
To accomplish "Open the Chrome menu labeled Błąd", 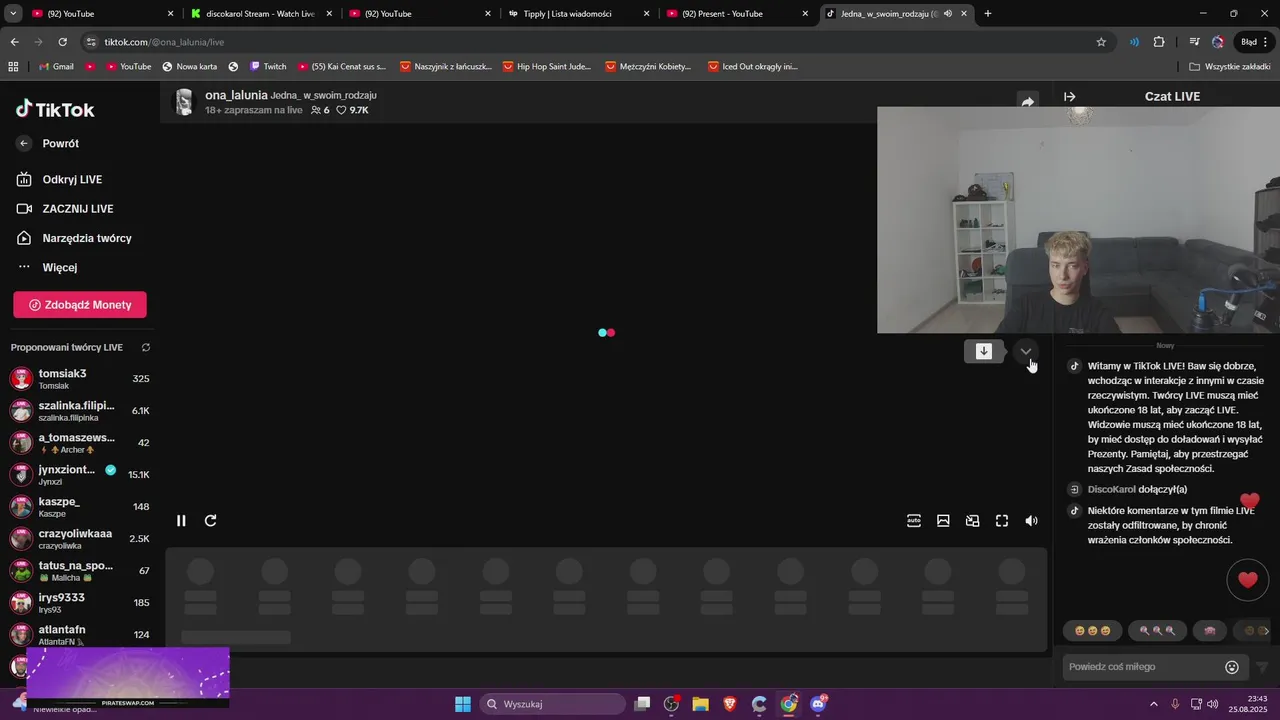I will [1255, 42].
